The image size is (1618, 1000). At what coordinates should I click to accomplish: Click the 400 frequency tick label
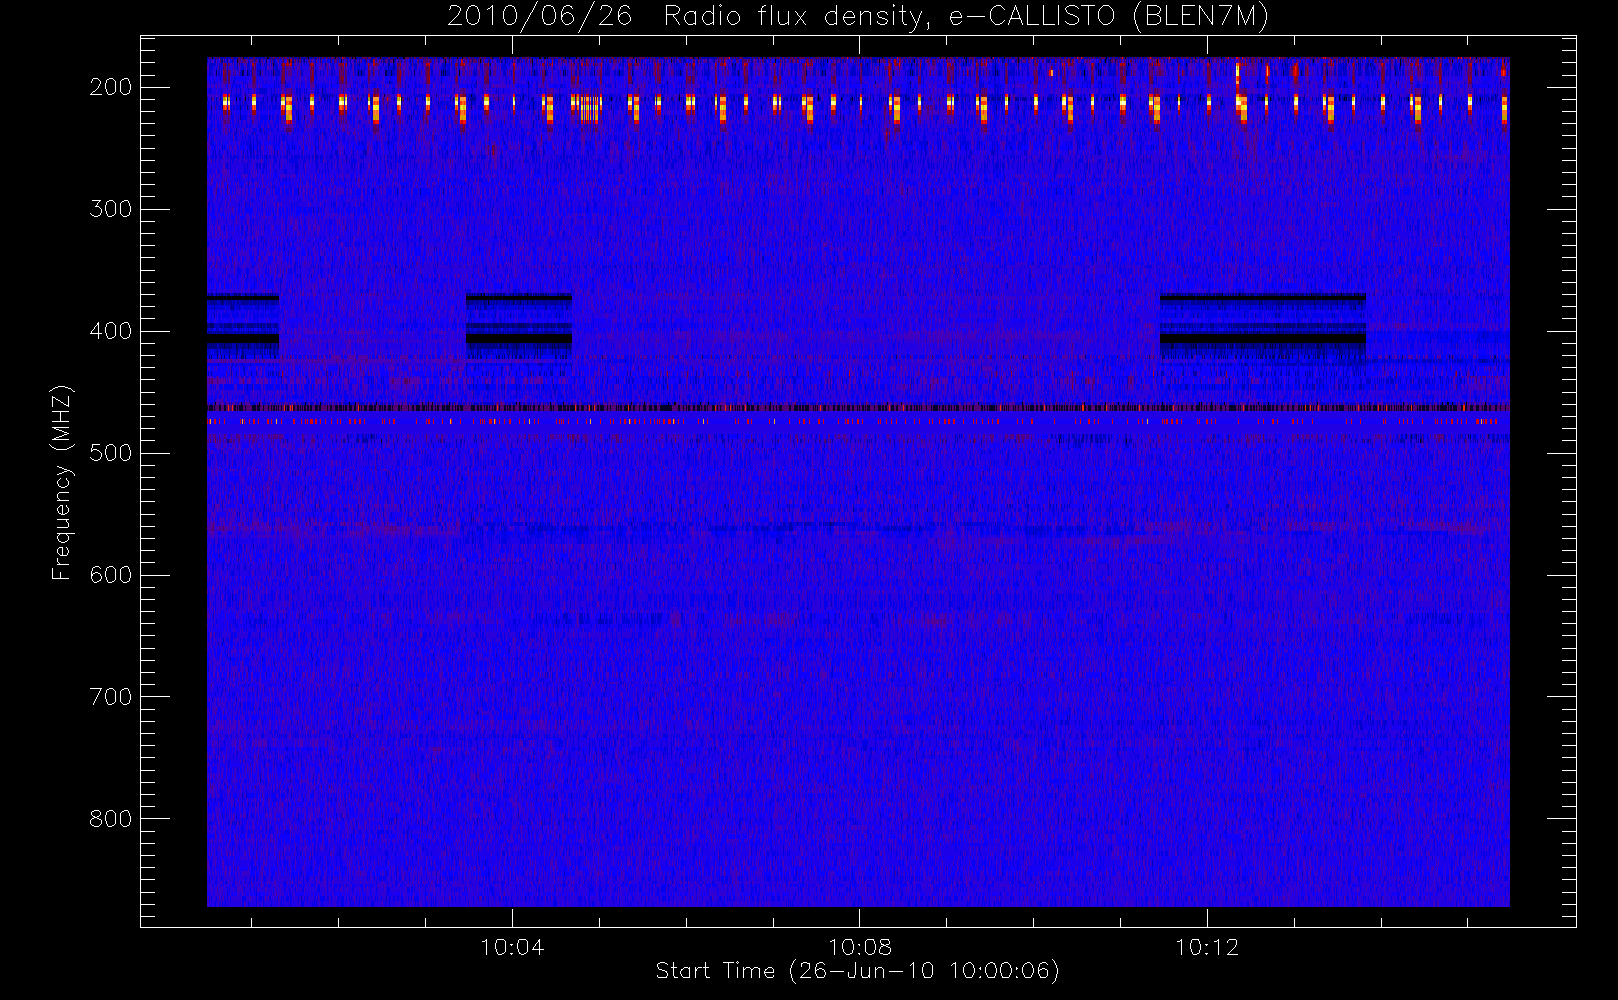111,331
